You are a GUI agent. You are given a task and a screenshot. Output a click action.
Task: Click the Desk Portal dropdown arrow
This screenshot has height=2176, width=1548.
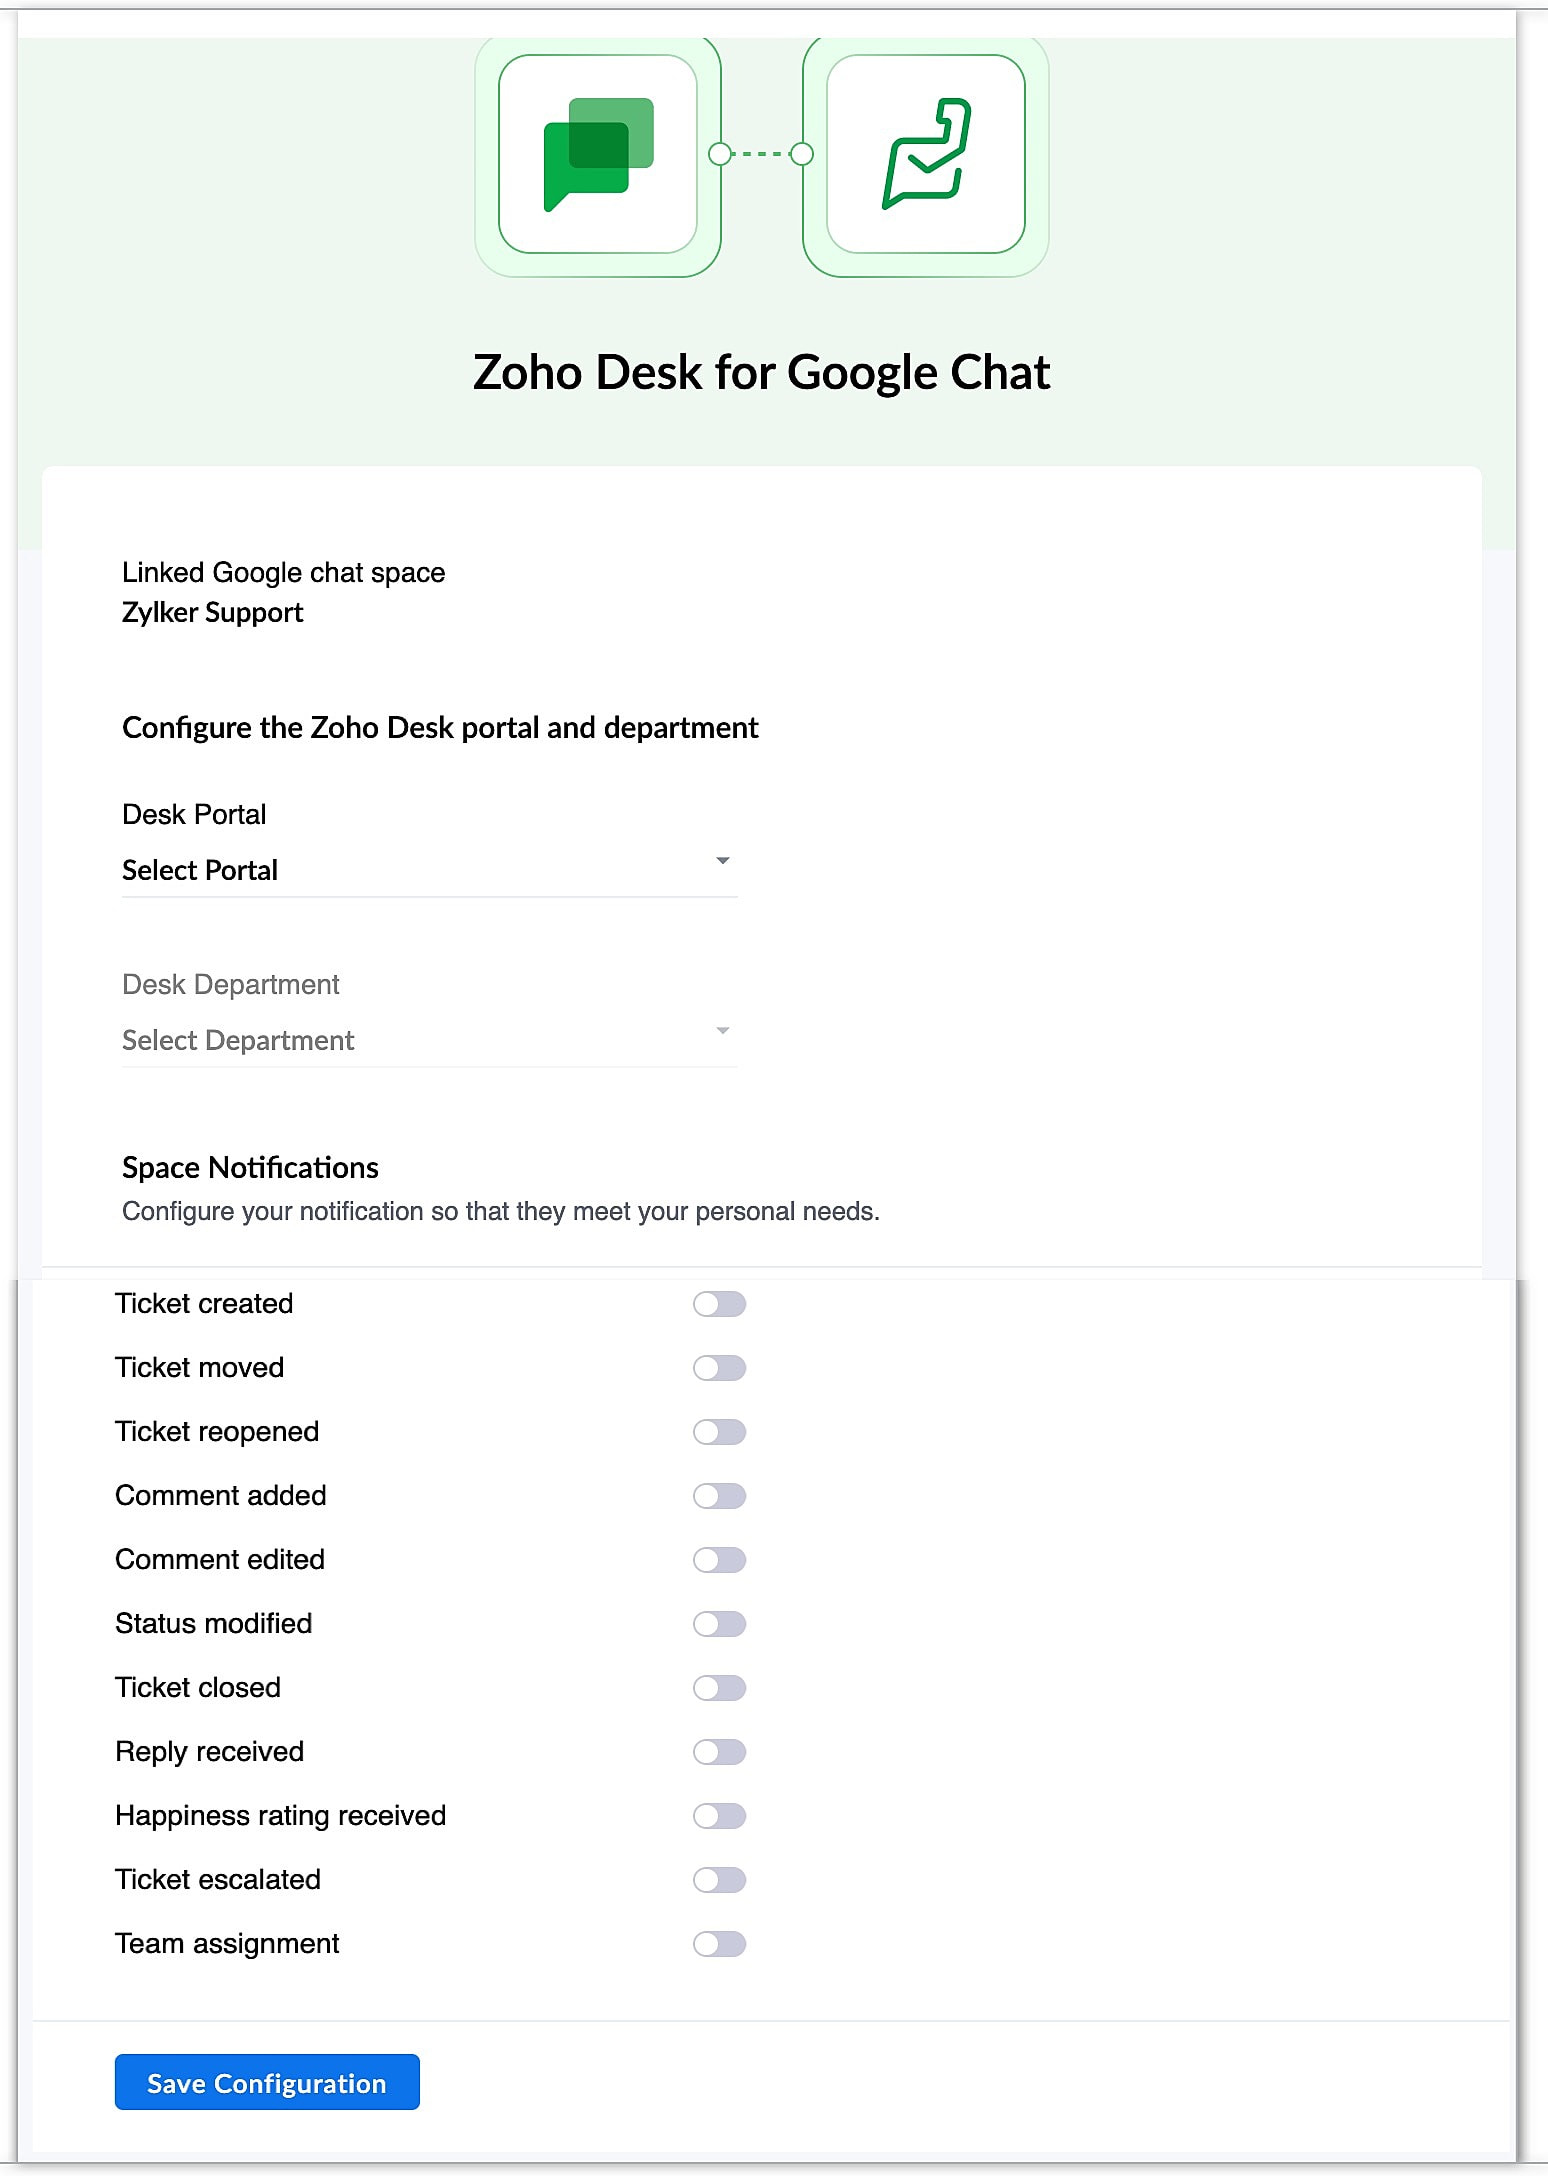pos(722,861)
